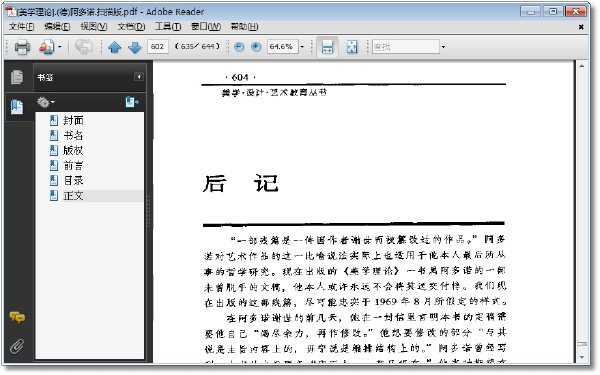600x375 pixels.
Task: Click the new bookmark icon in panel
Action: click(132, 102)
